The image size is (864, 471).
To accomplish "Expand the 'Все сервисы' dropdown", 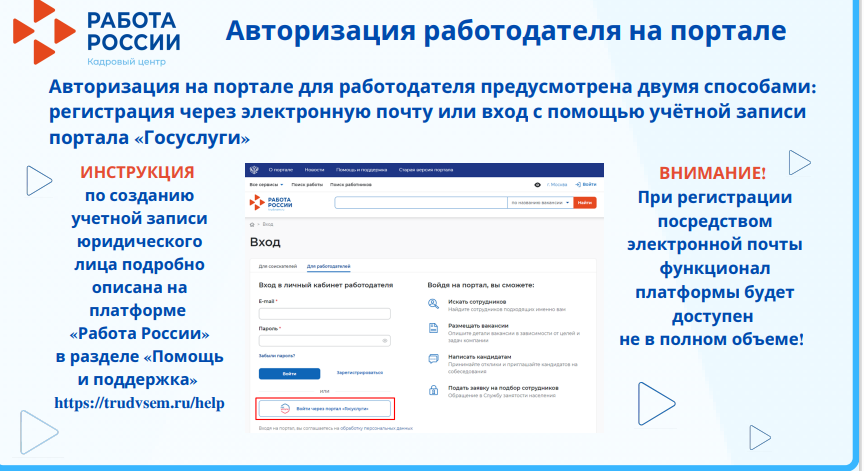I will pyautogui.click(x=266, y=185).
